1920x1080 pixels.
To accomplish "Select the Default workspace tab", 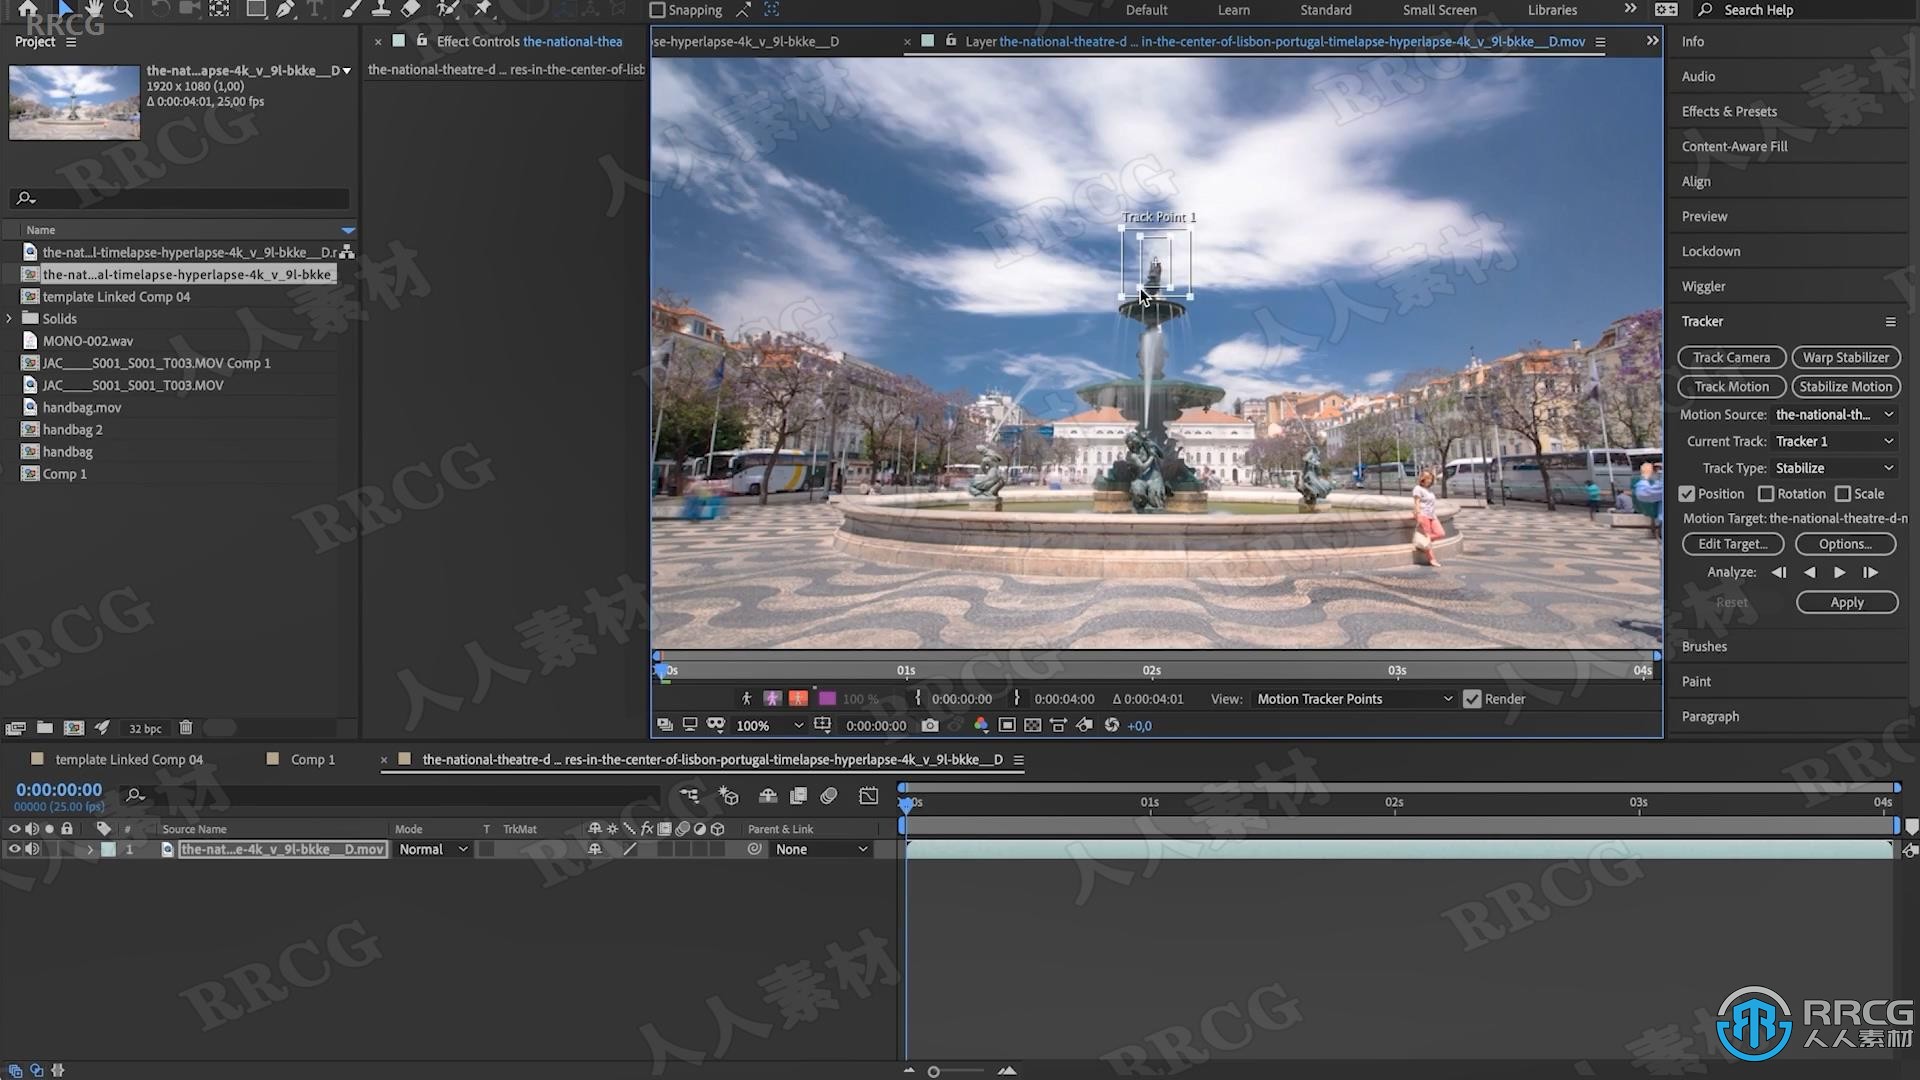I will (1146, 11).
